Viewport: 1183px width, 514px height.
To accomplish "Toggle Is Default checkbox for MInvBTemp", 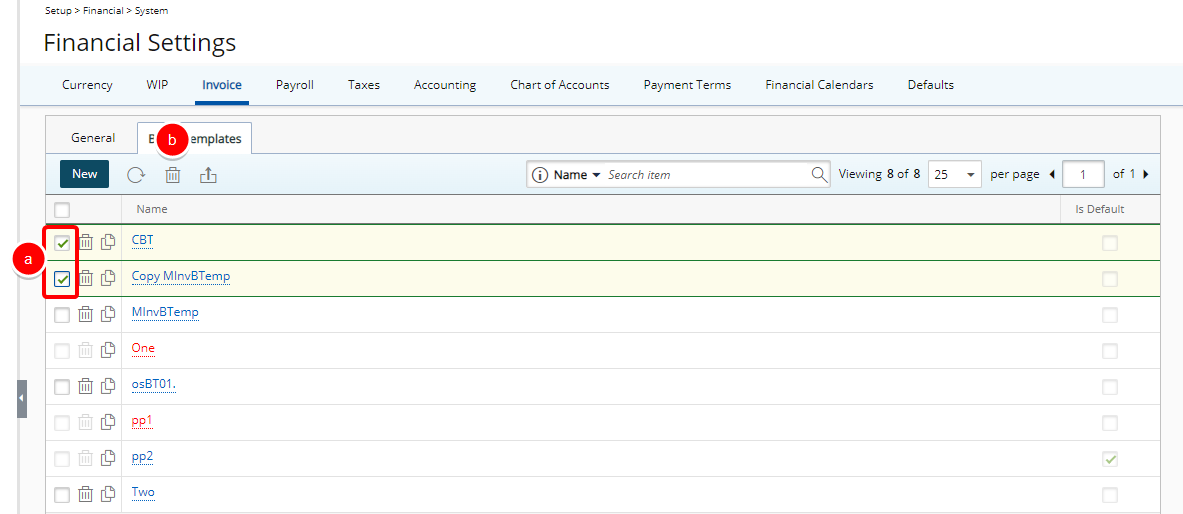I will [1110, 315].
